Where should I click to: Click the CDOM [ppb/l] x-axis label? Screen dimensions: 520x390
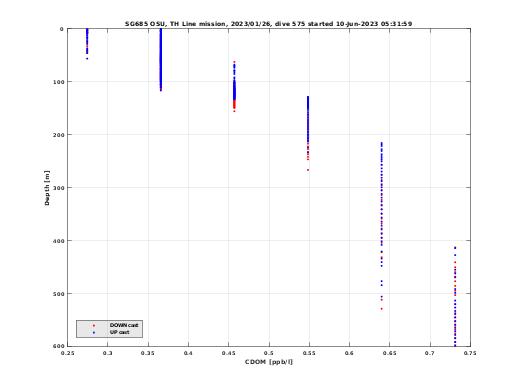click(x=269, y=362)
